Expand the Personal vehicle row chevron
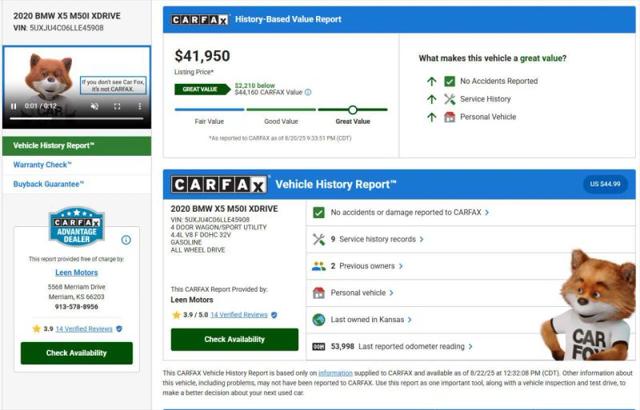The image size is (640, 410). point(391,293)
